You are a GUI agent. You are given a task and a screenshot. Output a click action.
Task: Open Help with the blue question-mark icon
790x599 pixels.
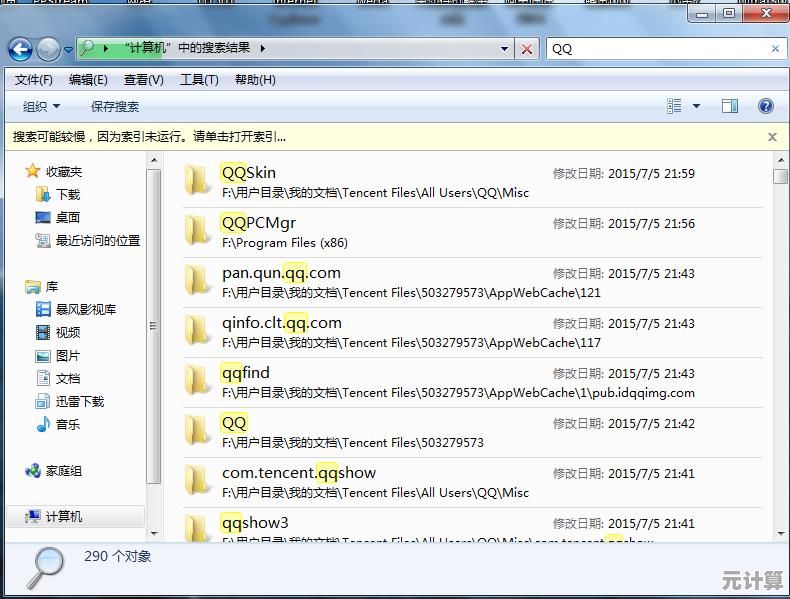pyautogui.click(x=765, y=106)
